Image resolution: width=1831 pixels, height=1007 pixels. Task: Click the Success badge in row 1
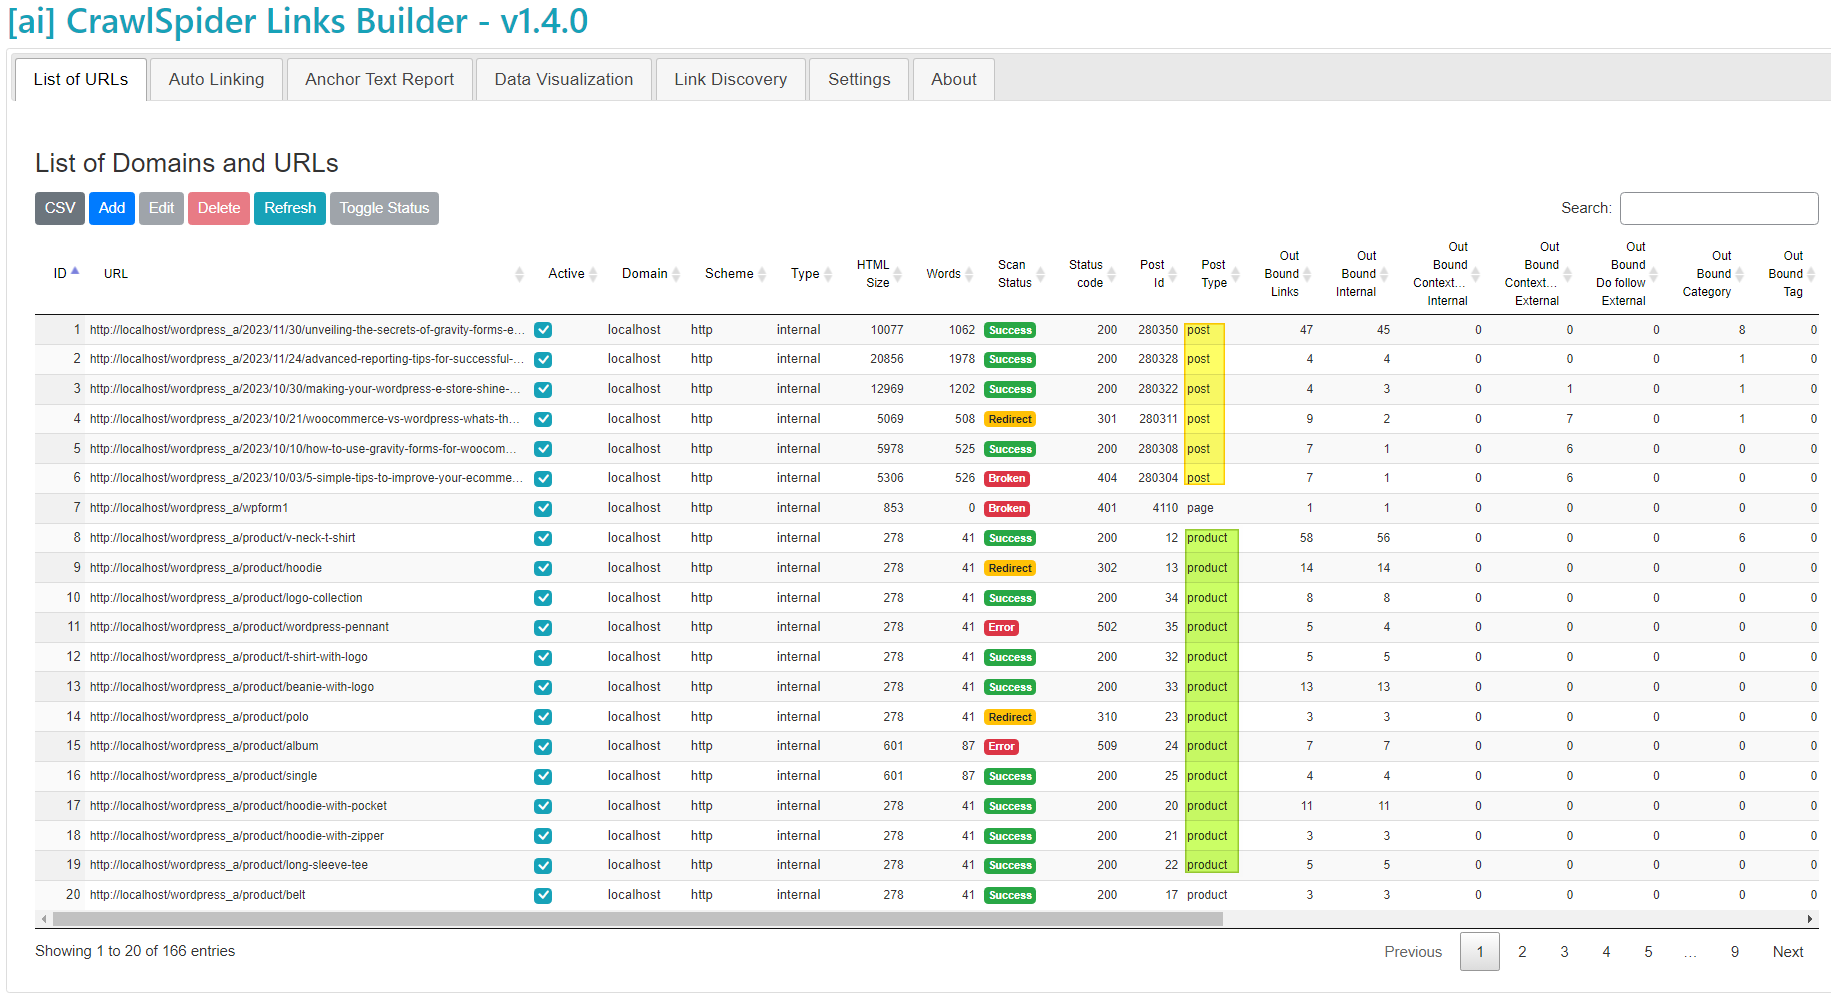coord(1009,330)
